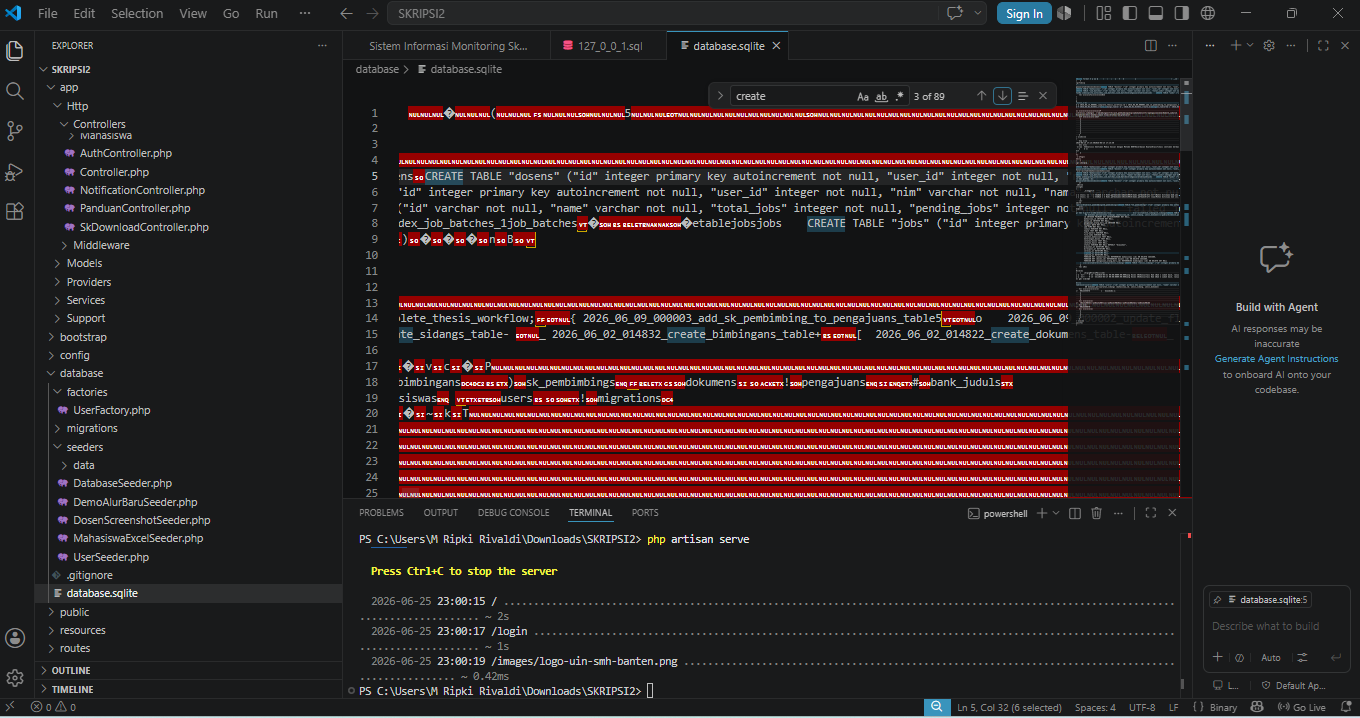This screenshot has width=1360, height=718.
Task: Toggle the Primary Side Bar visibility
Action: pyautogui.click(x=1129, y=14)
